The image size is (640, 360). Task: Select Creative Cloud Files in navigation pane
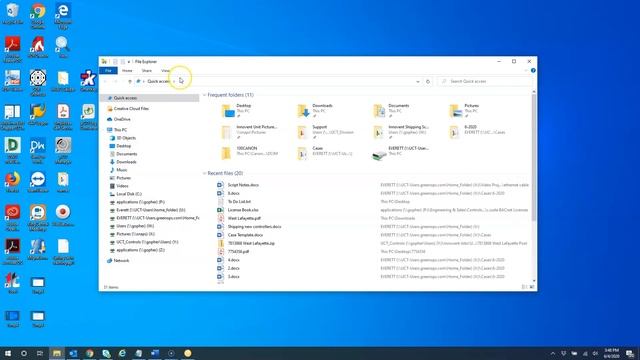point(131,109)
